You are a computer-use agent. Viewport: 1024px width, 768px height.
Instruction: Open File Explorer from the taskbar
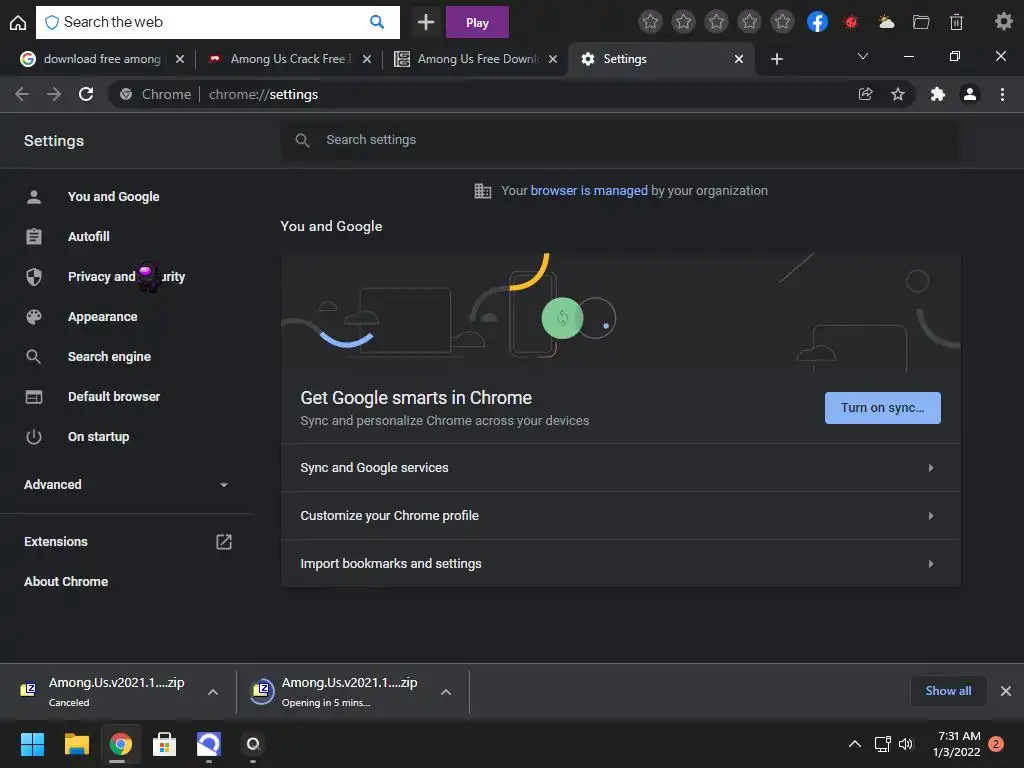point(76,744)
